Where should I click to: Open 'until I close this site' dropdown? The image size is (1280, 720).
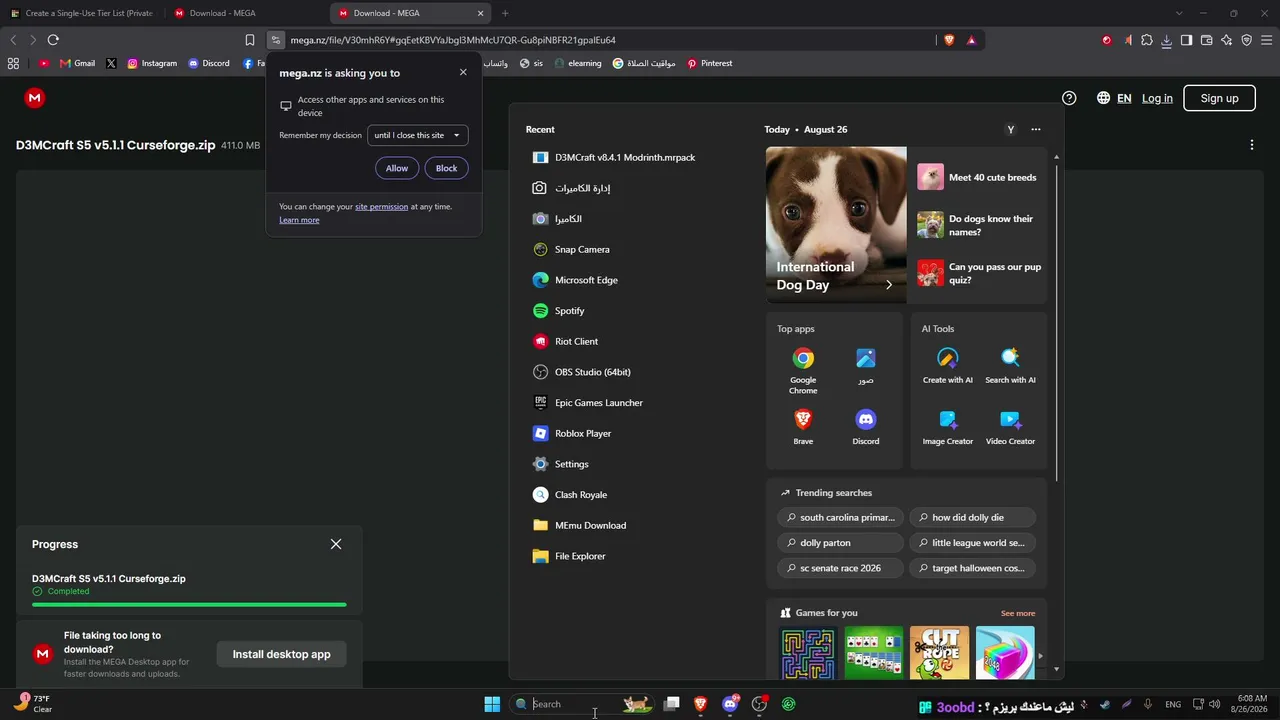[418, 135]
